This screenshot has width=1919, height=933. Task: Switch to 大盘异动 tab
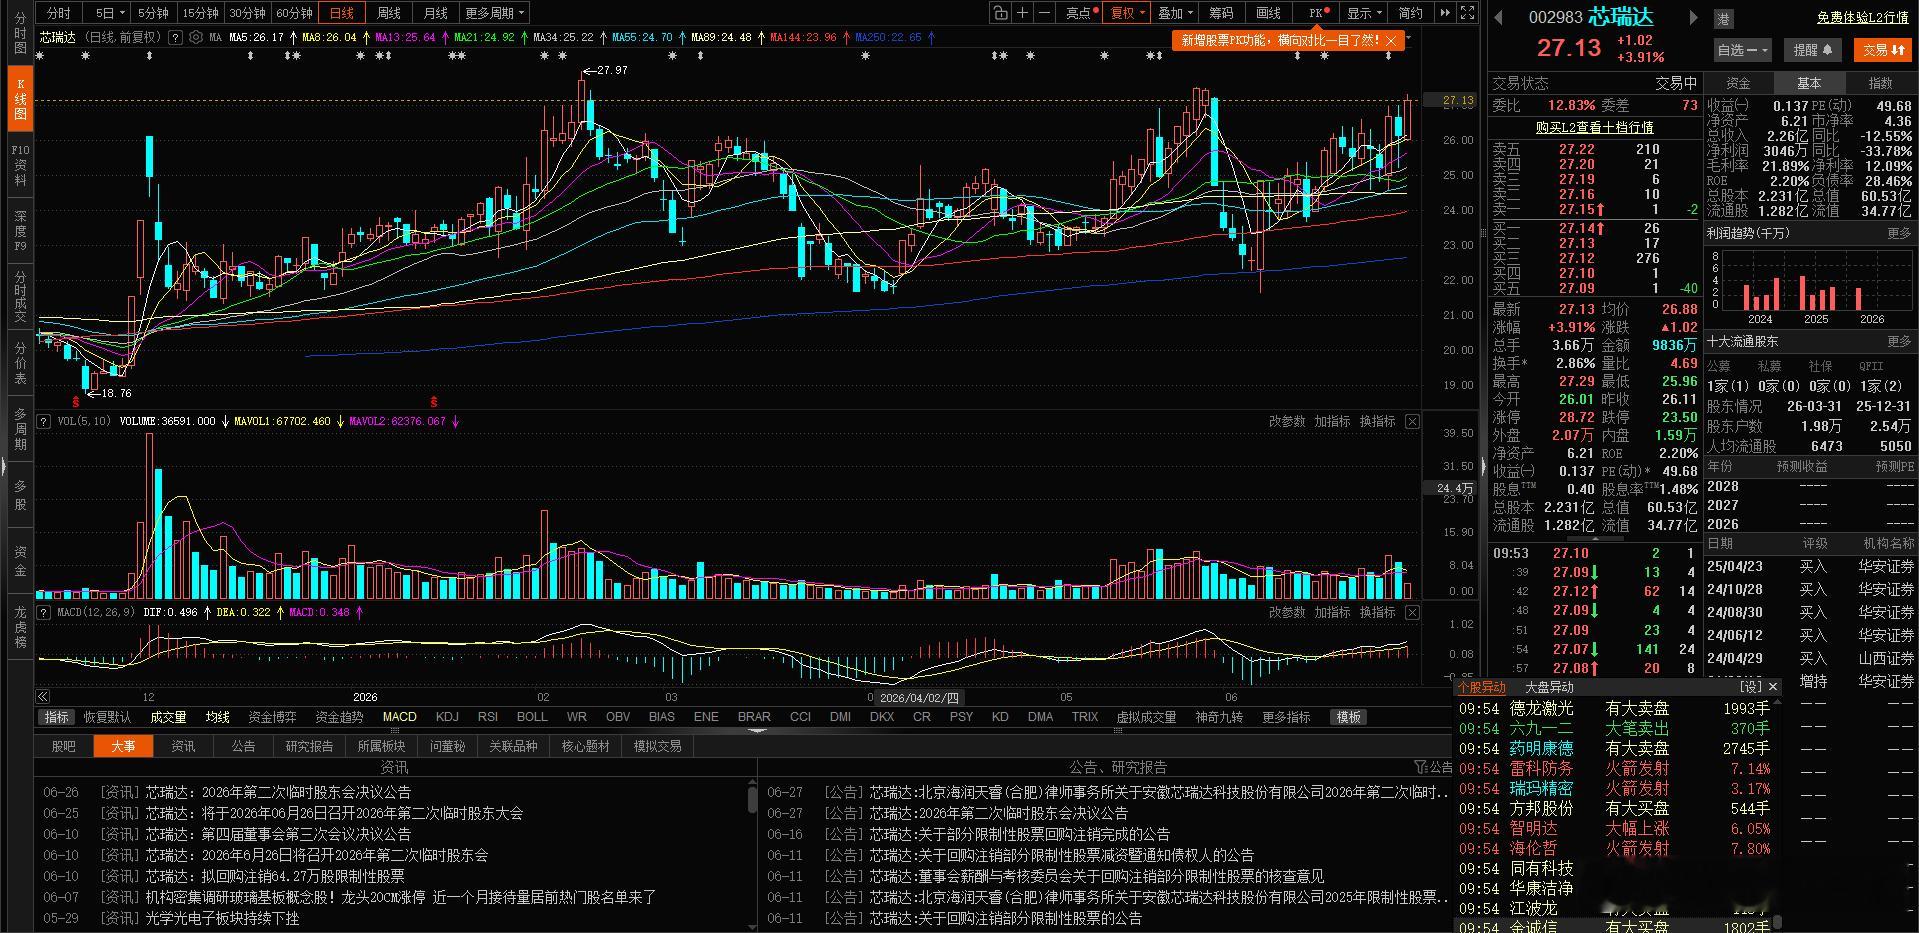(x=1549, y=687)
